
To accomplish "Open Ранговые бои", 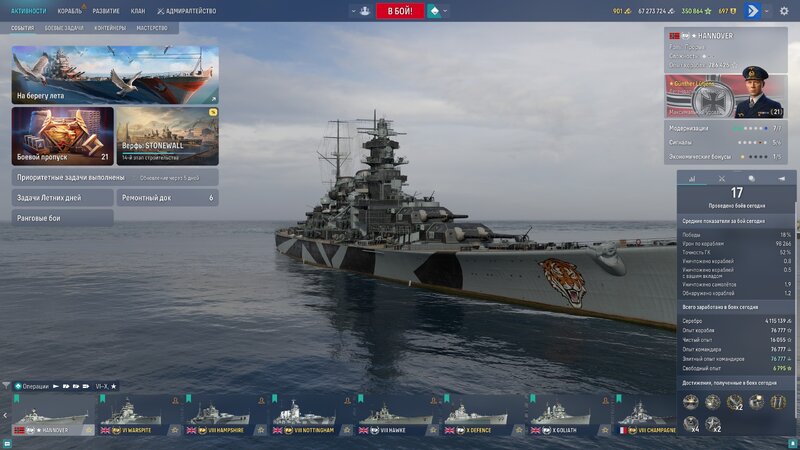I will 63,218.
